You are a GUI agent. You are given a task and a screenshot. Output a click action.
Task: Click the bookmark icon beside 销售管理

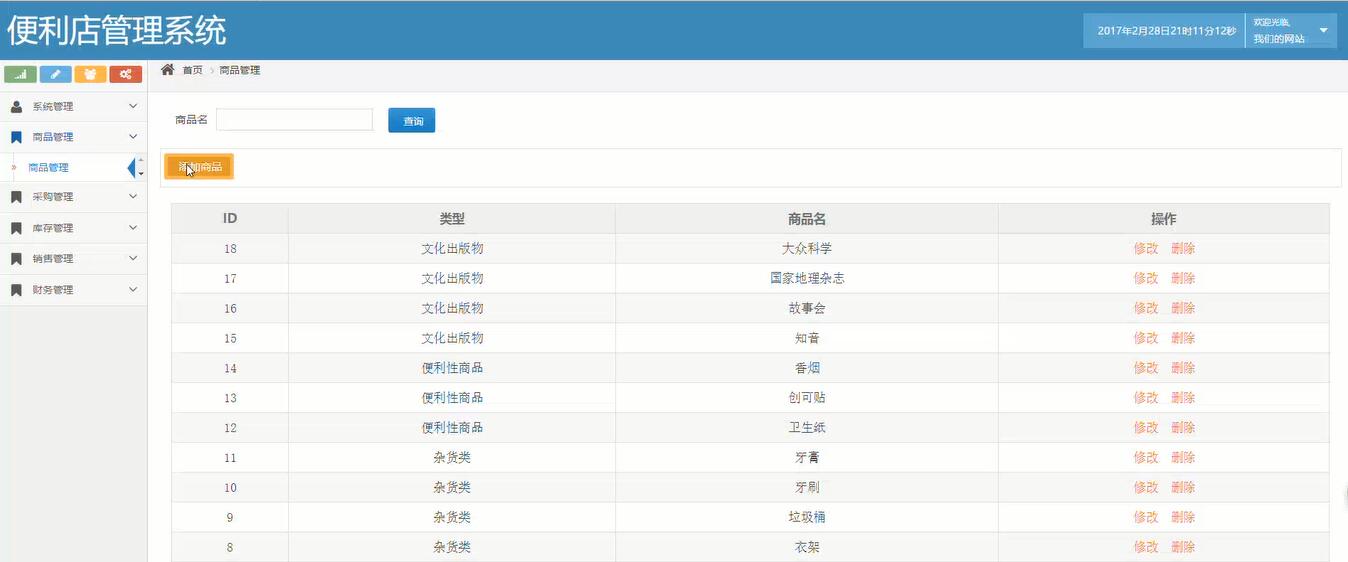click(x=16, y=259)
